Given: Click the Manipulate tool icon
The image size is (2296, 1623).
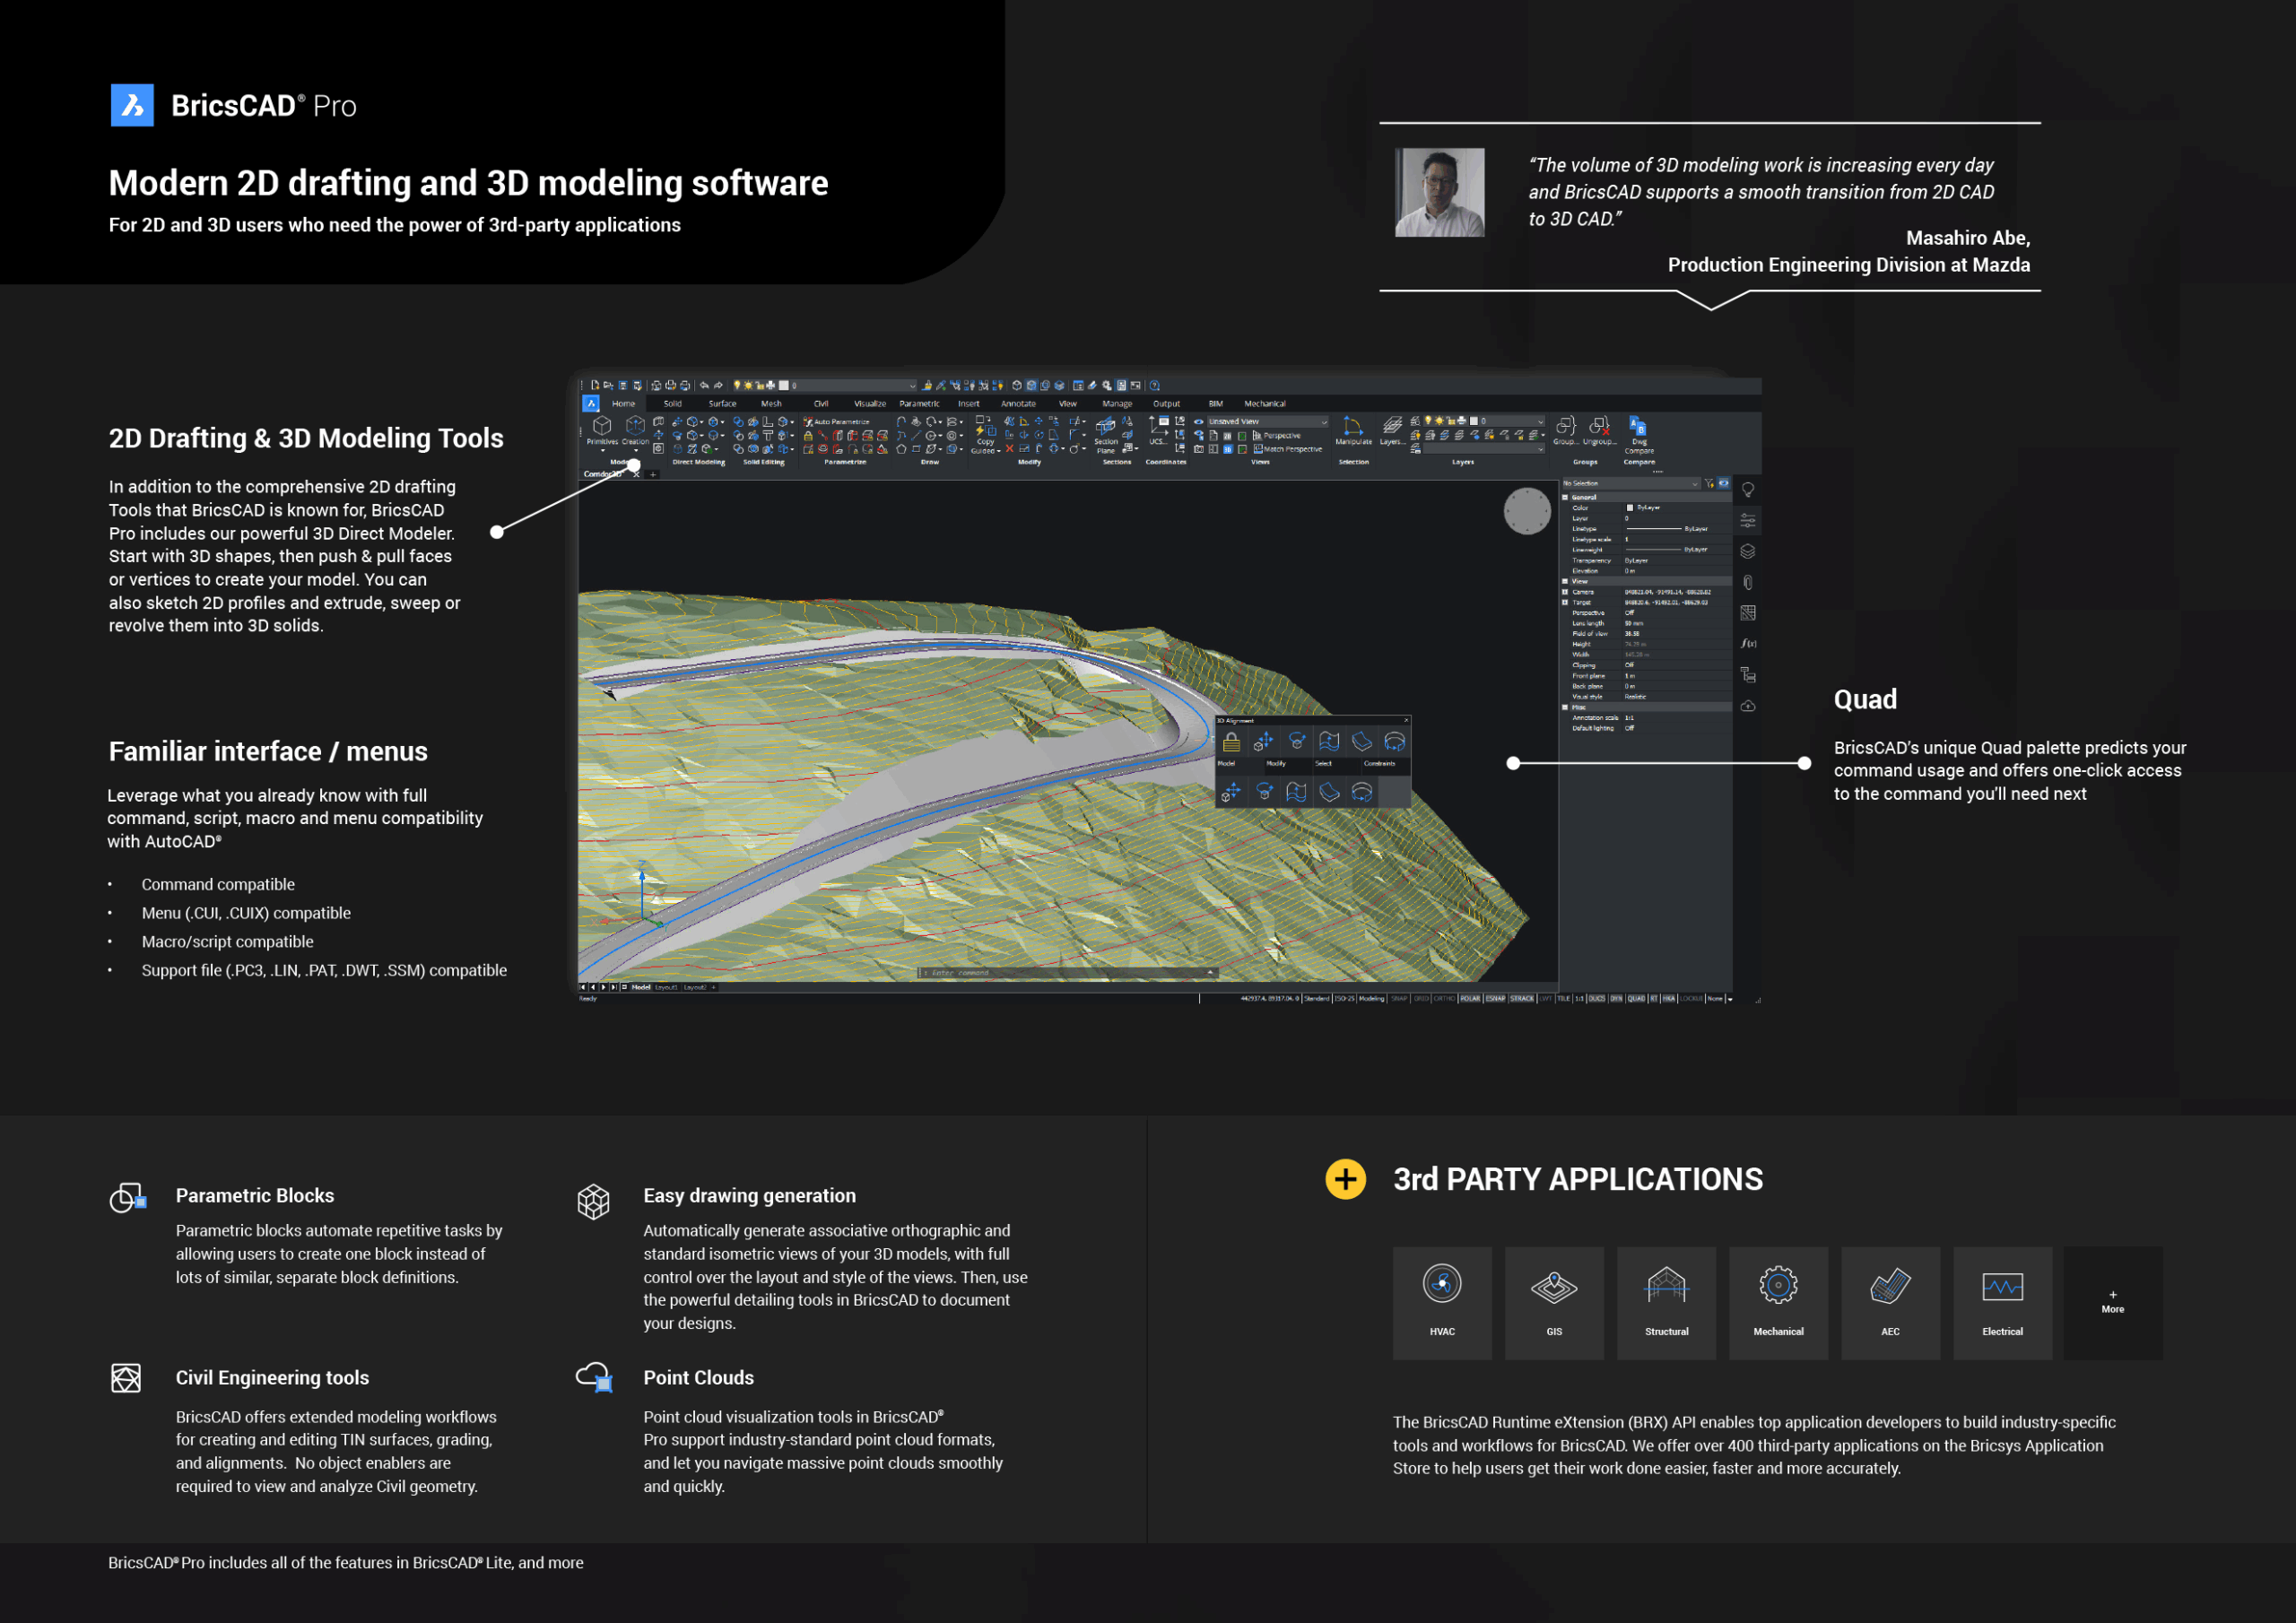Looking at the screenshot, I should click(1353, 428).
